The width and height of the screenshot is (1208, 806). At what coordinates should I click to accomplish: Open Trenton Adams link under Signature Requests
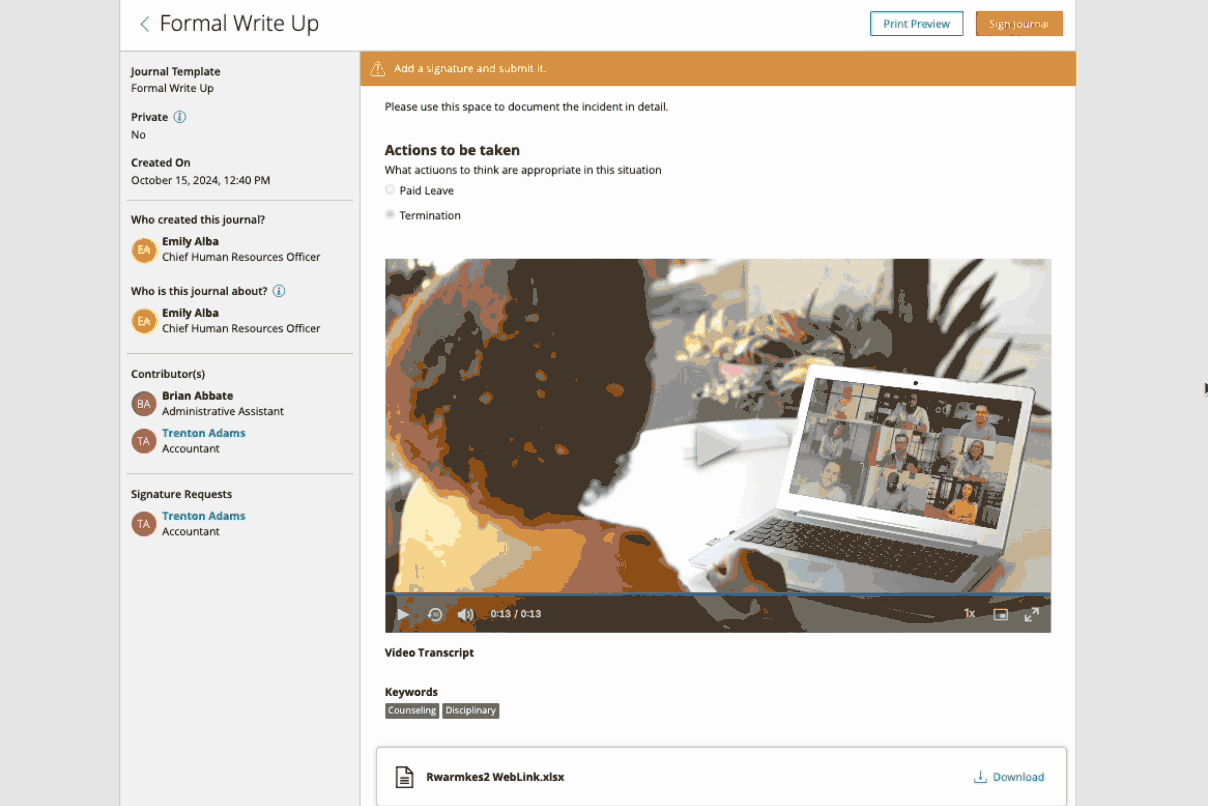point(204,516)
